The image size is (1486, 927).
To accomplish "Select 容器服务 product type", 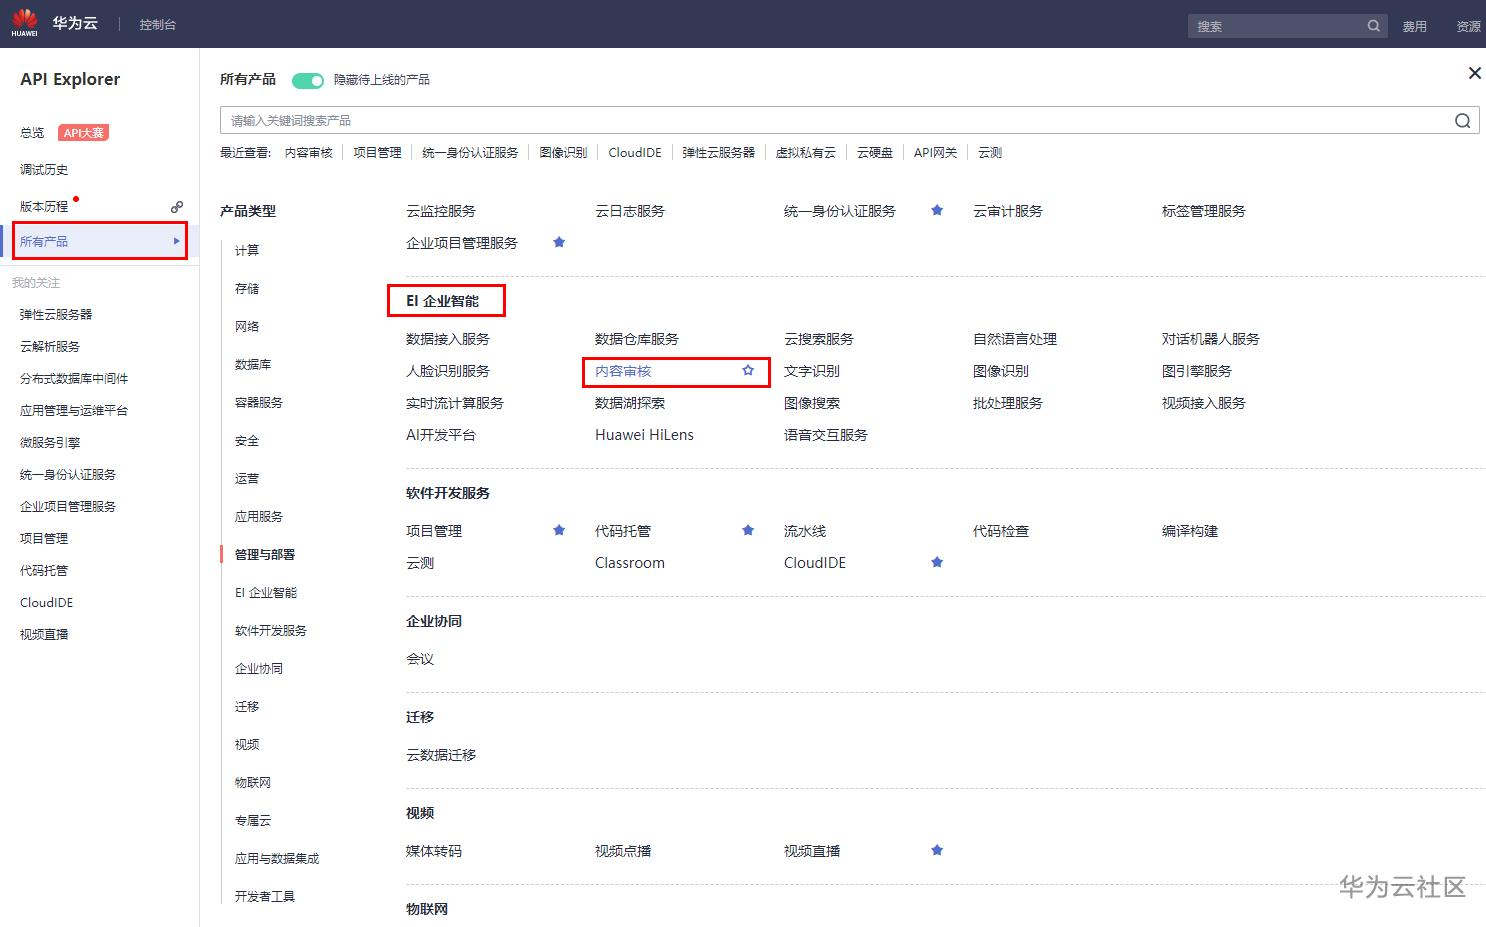I will [259, 402].
